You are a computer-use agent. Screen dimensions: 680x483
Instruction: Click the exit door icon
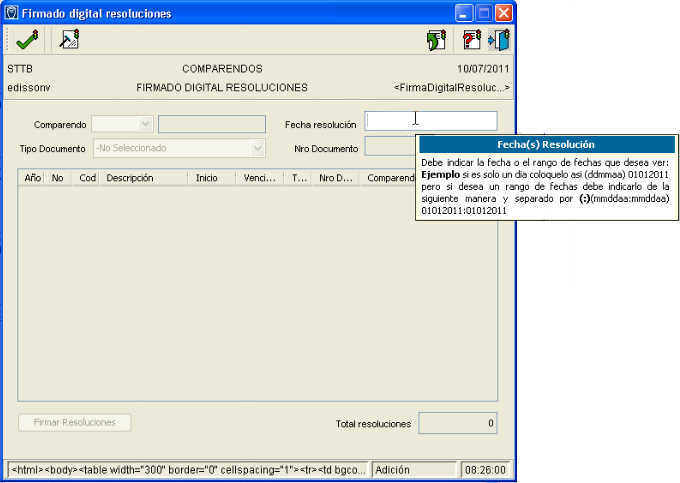point(499,40)
